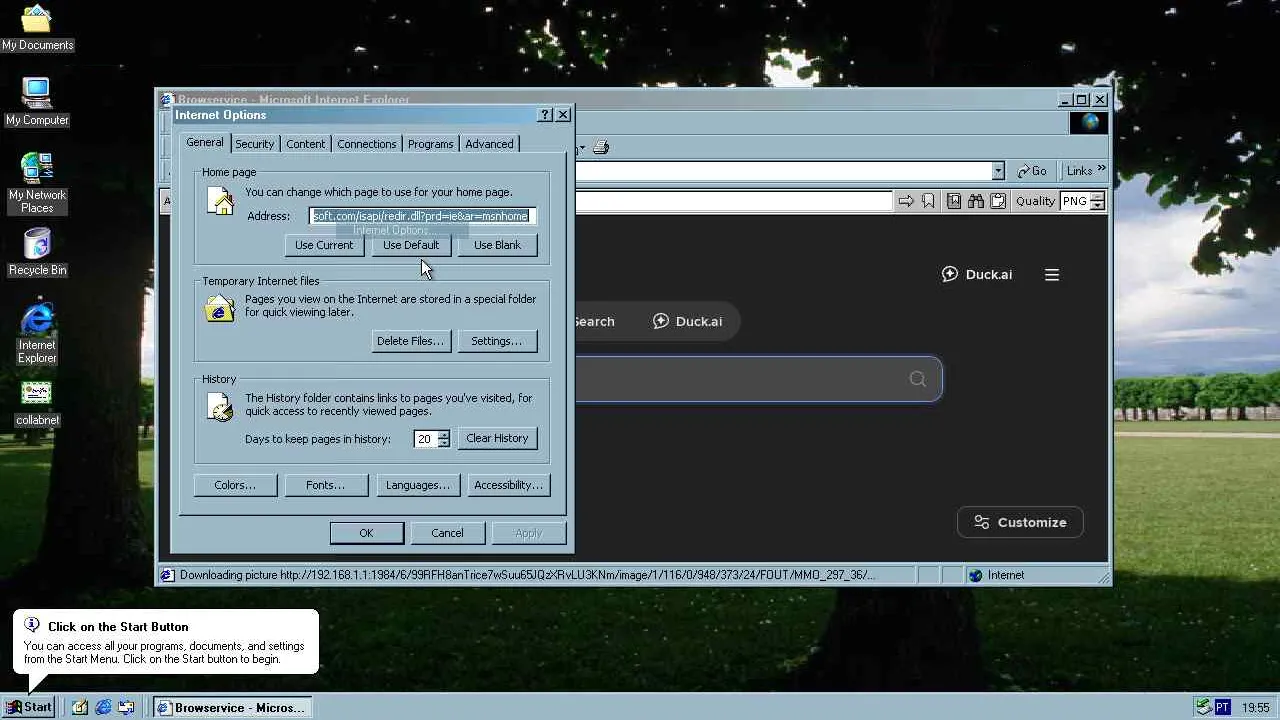Click the taskbar clock showing 19:55

1256,707
